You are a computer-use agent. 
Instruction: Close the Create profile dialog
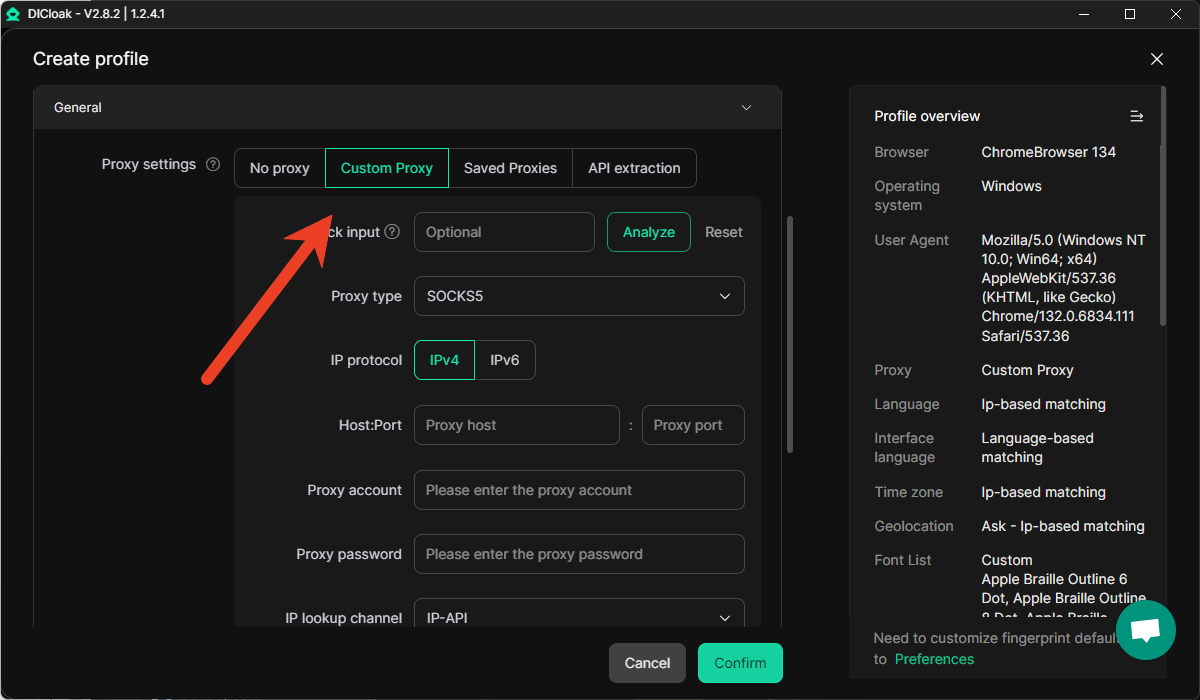pos(1157,59)
